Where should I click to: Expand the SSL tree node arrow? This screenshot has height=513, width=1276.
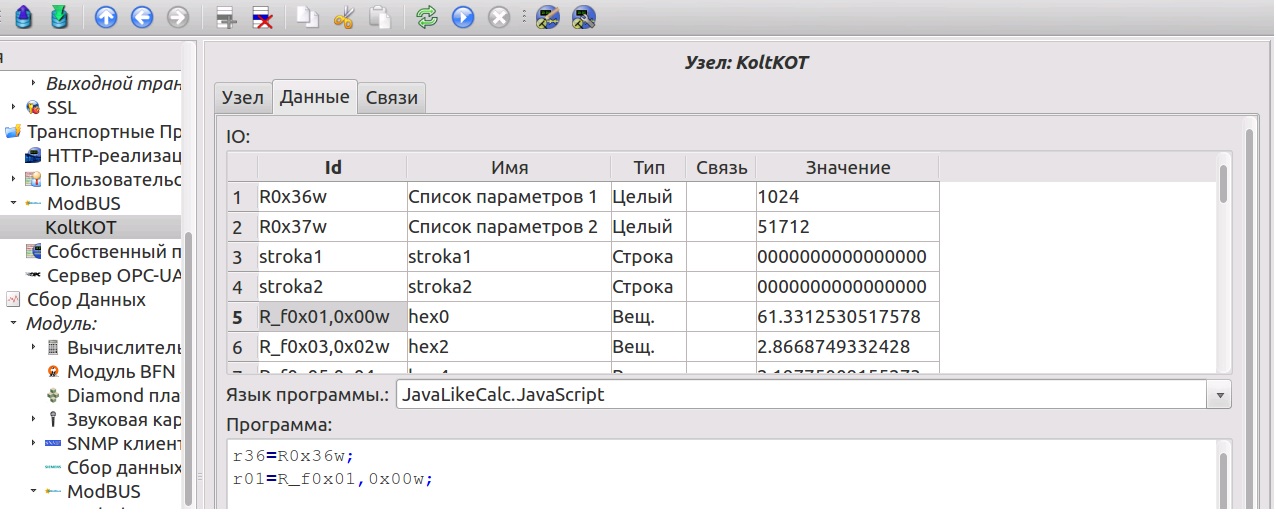pyautogui.click(x=13, y=107)
